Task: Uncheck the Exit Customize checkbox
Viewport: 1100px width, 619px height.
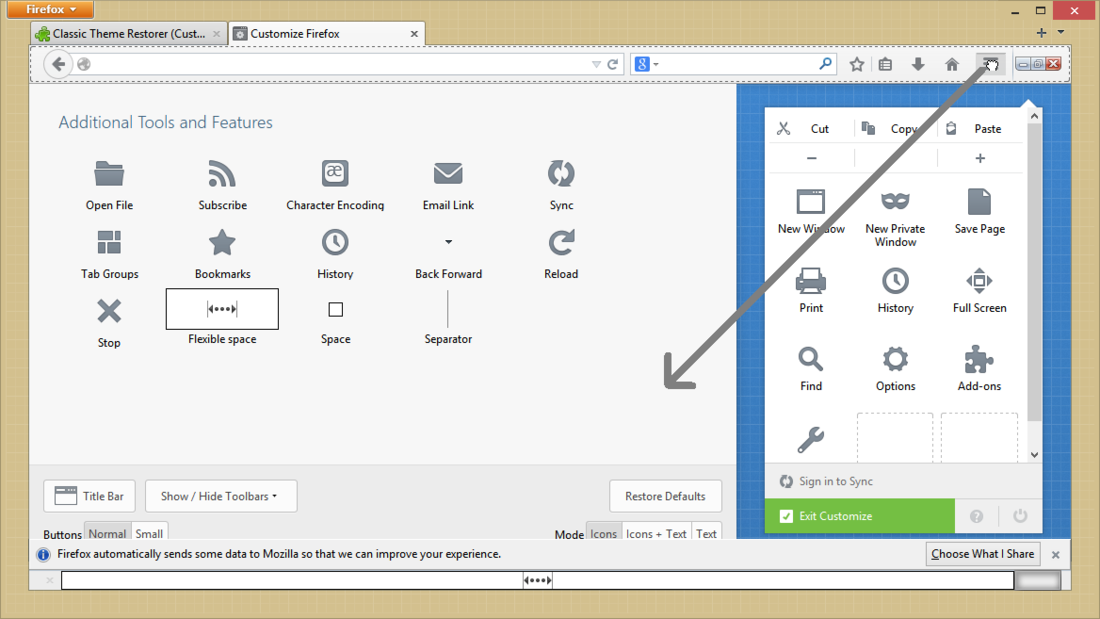Action: coord(786,517)
